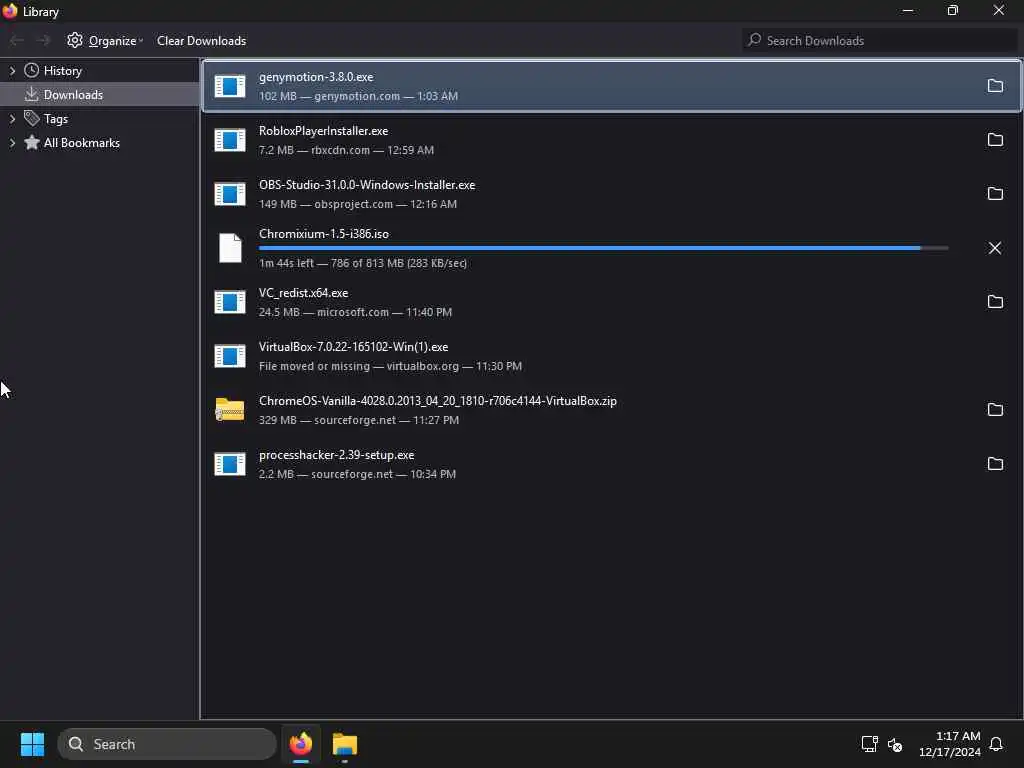This screenshot has width=1024, height=768.
Task: Click the ChromeOS-Vanilla zip folder icon
Action: coord(230,409)
